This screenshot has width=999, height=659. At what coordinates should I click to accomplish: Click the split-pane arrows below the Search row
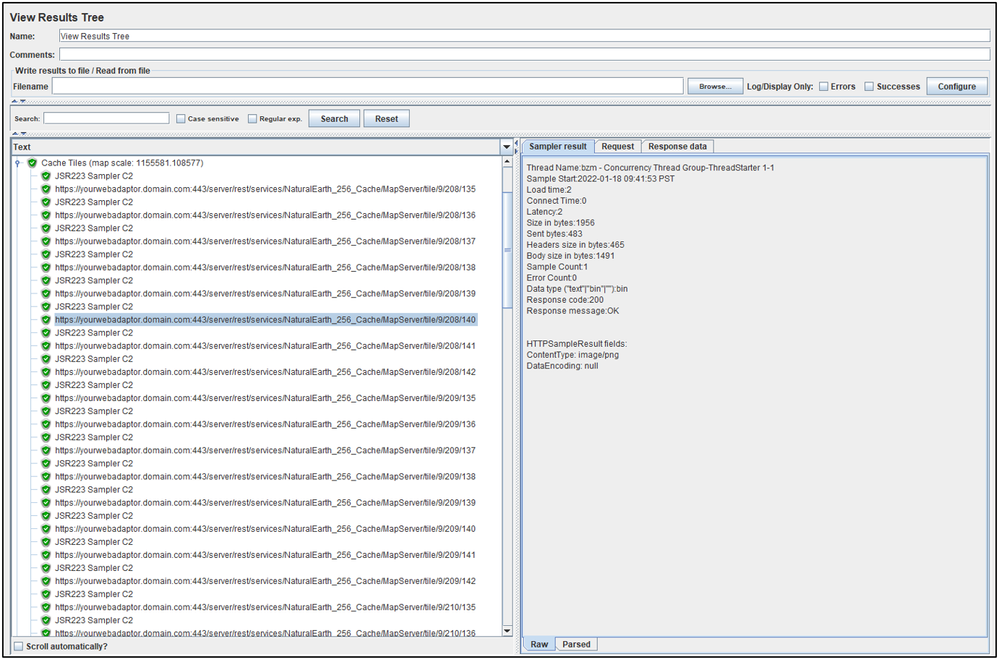coord(18,134)
